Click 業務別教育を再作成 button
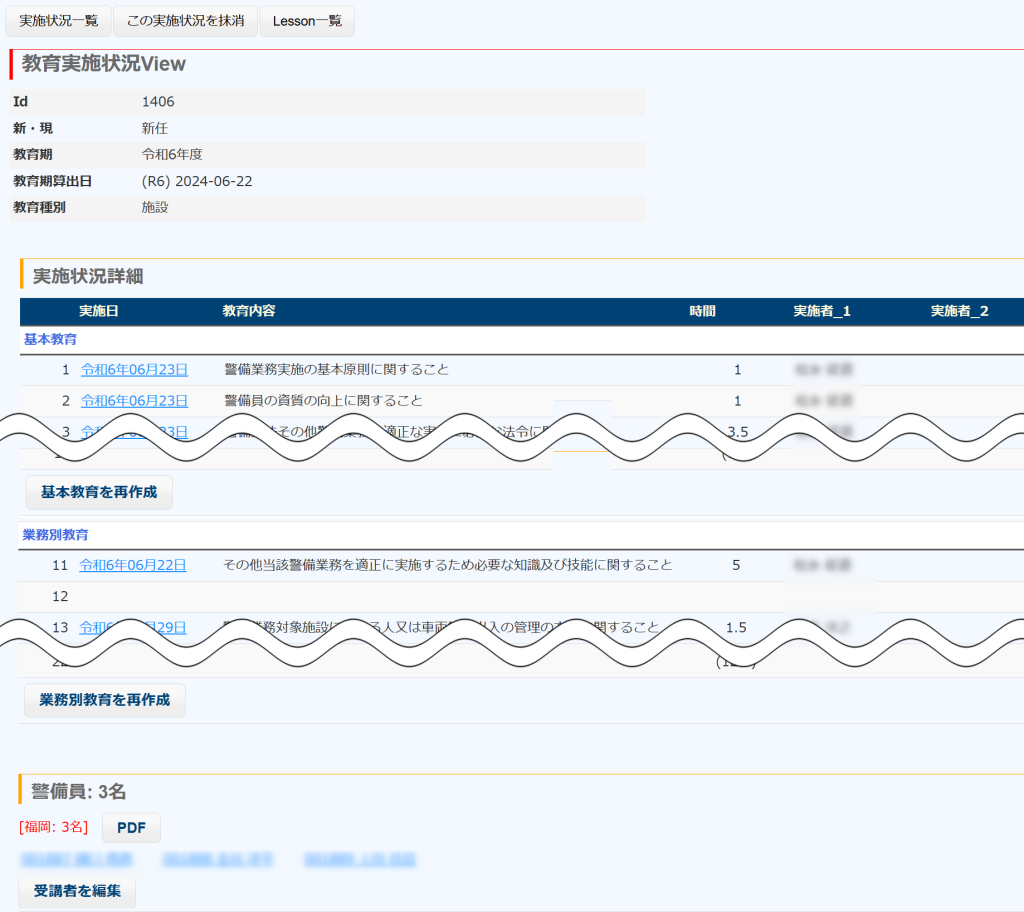 [105, 700]
